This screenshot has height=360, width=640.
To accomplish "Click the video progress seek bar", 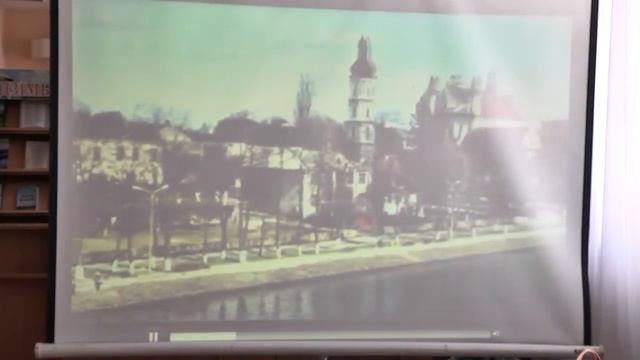I will tap(330, 336).
